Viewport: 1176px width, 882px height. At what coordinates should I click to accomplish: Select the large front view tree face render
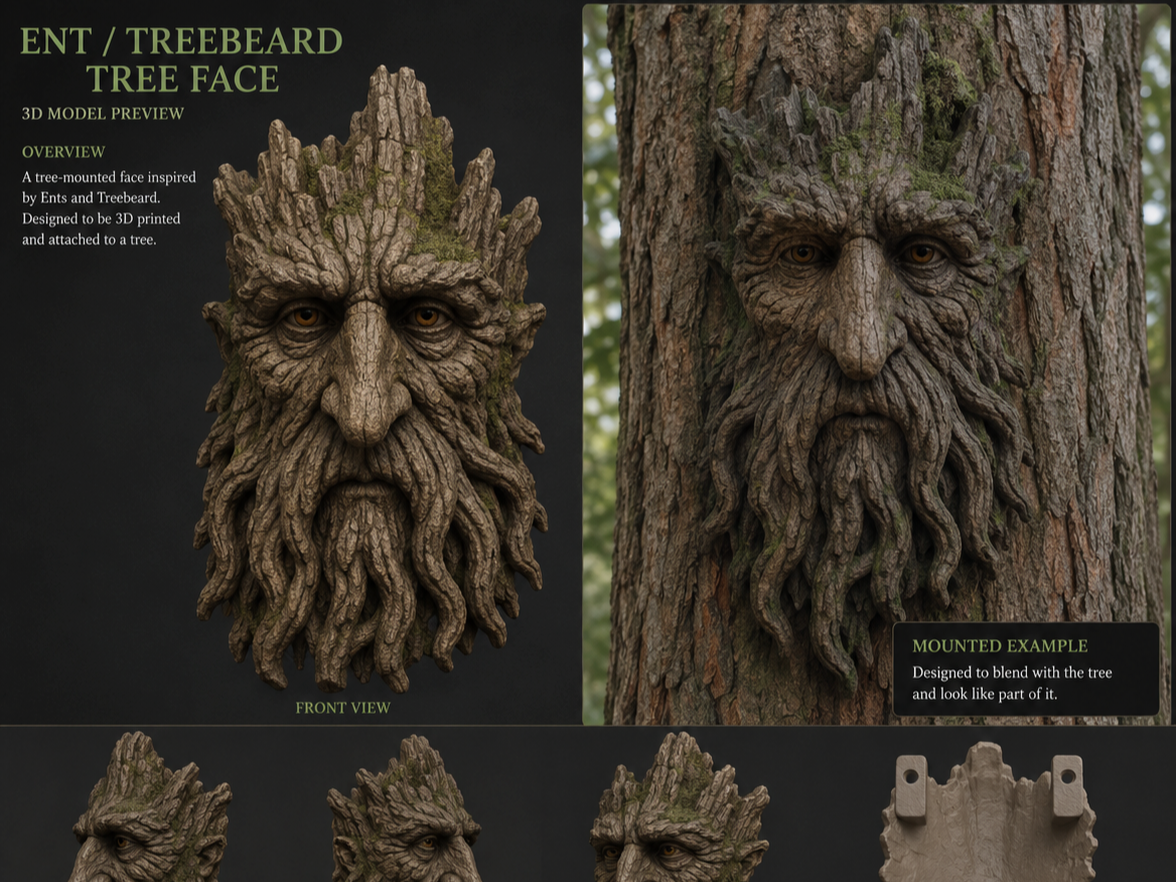coord(370,379)
